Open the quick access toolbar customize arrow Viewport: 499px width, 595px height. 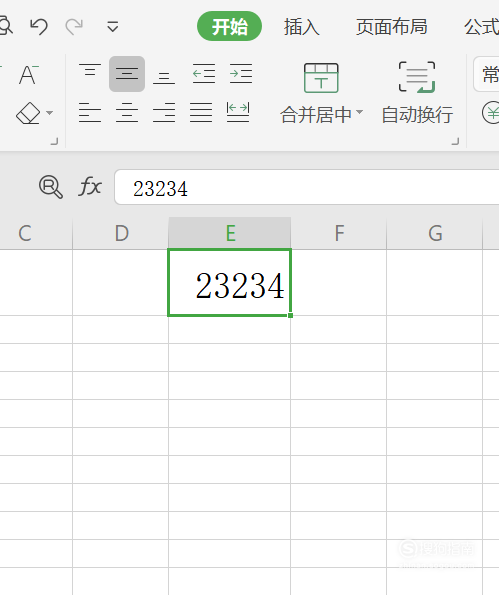coord(113,27)
